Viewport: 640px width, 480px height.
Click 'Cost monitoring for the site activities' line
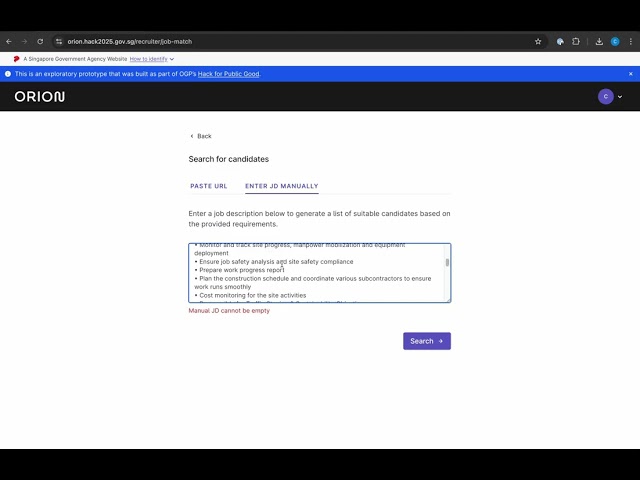pyautogui.click(x=250, y=296)
